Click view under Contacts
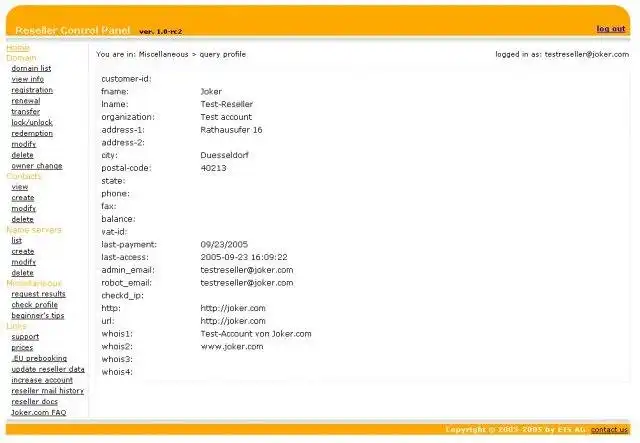This screenshot has height=443, width=640. coord(20,187)
